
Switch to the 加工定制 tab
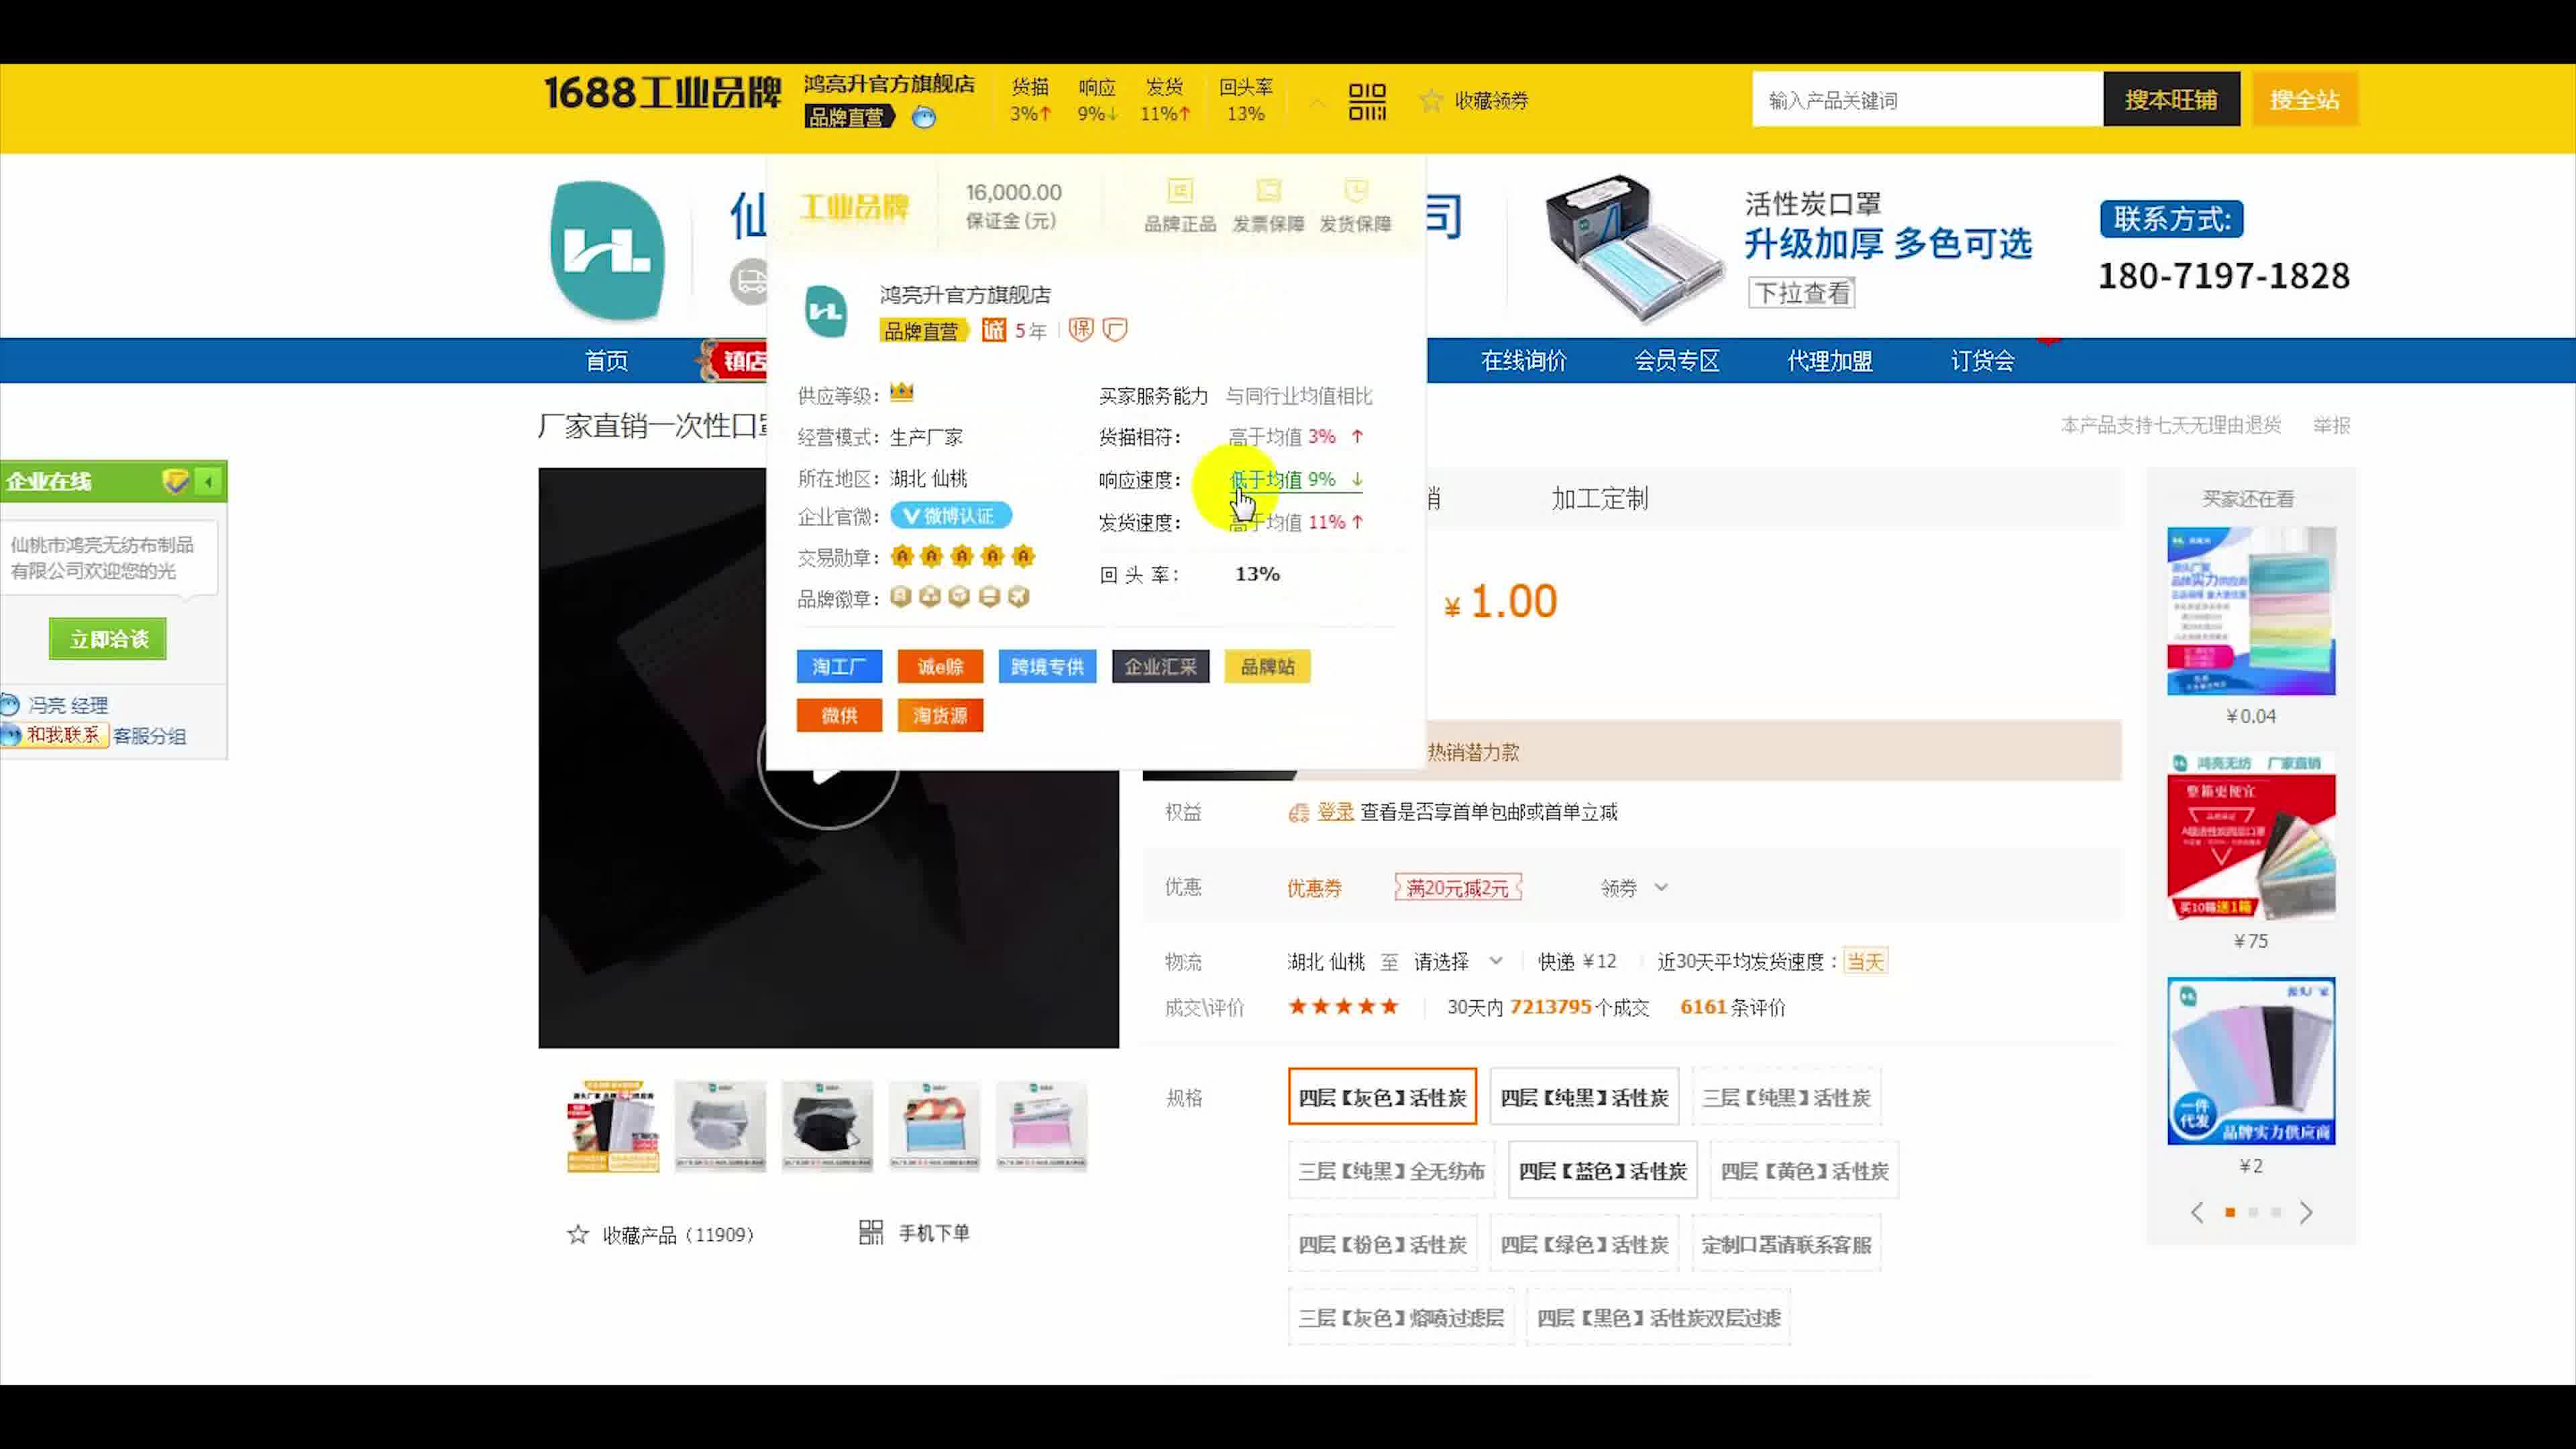[x=1599, y=499]
